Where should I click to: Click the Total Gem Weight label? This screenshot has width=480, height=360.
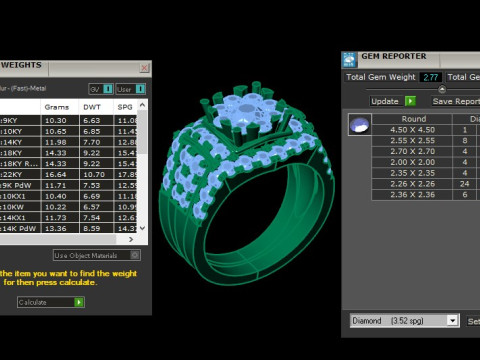click(381, 77)
